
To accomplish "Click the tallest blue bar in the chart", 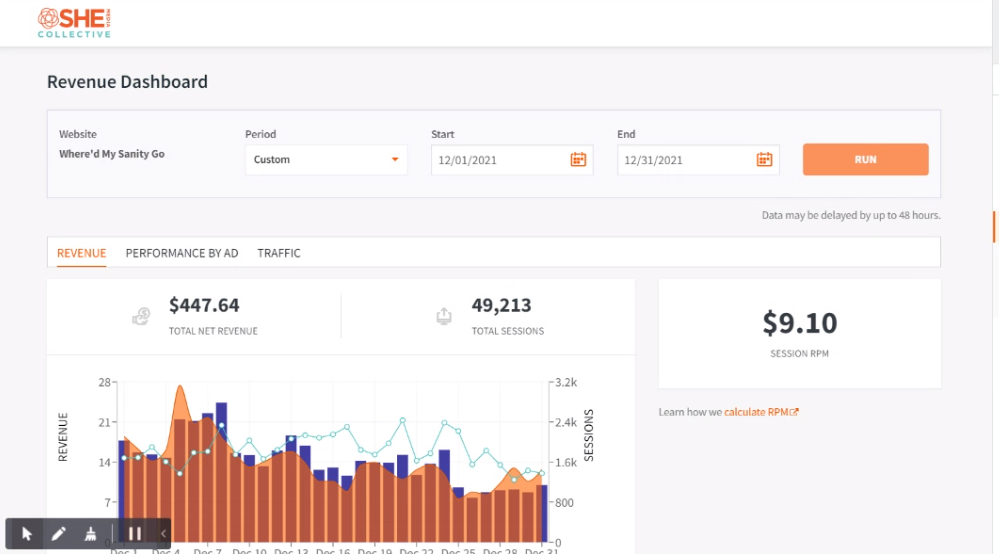I will coord(221,472).
